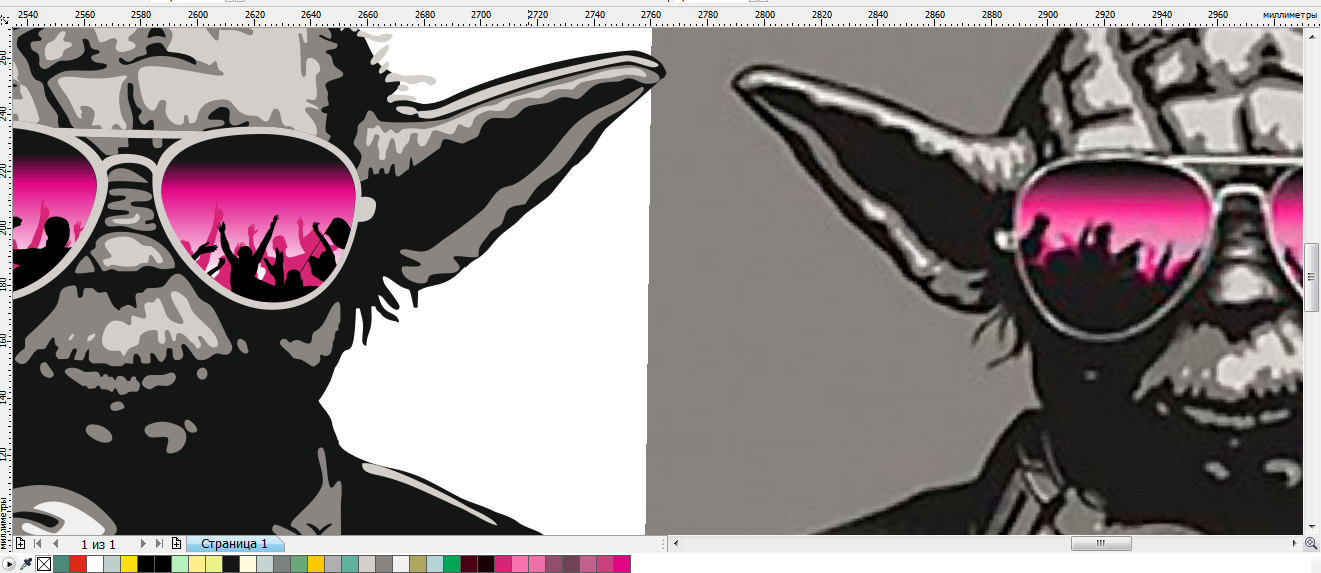
Task: Select the no-fill crossed swatch
Action: (44, 565)
